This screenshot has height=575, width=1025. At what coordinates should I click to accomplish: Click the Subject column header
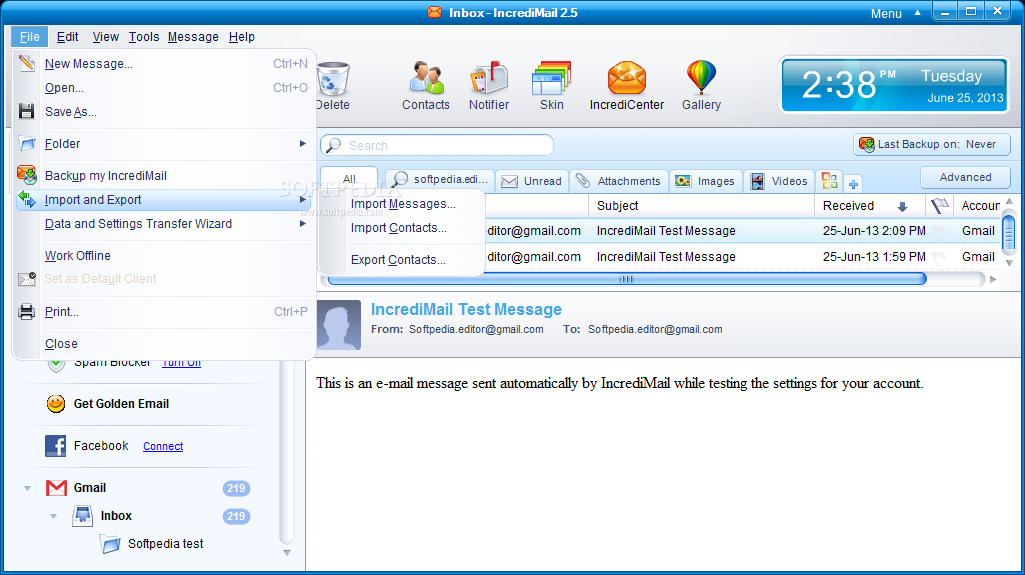point(701,206)
